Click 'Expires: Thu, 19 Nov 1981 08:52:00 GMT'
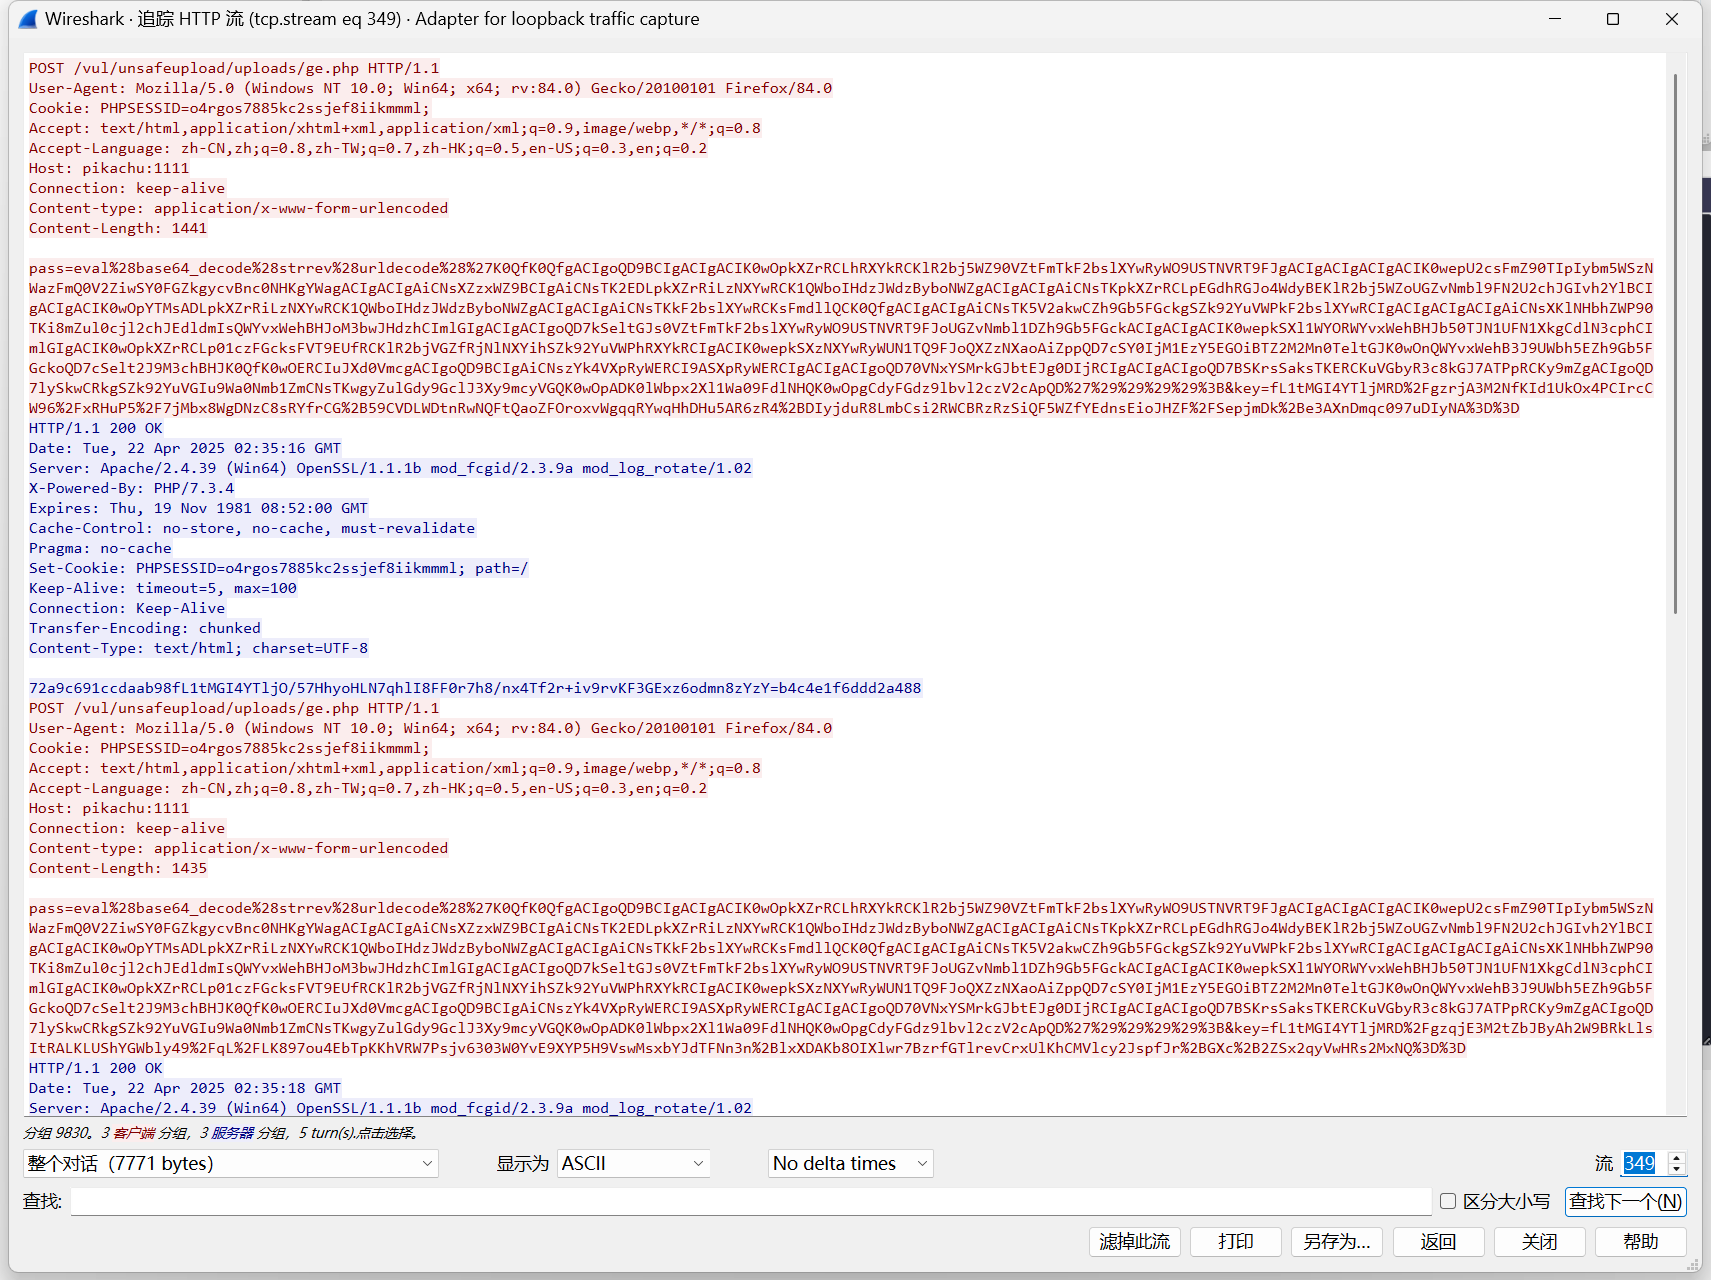 coord(198,508)
